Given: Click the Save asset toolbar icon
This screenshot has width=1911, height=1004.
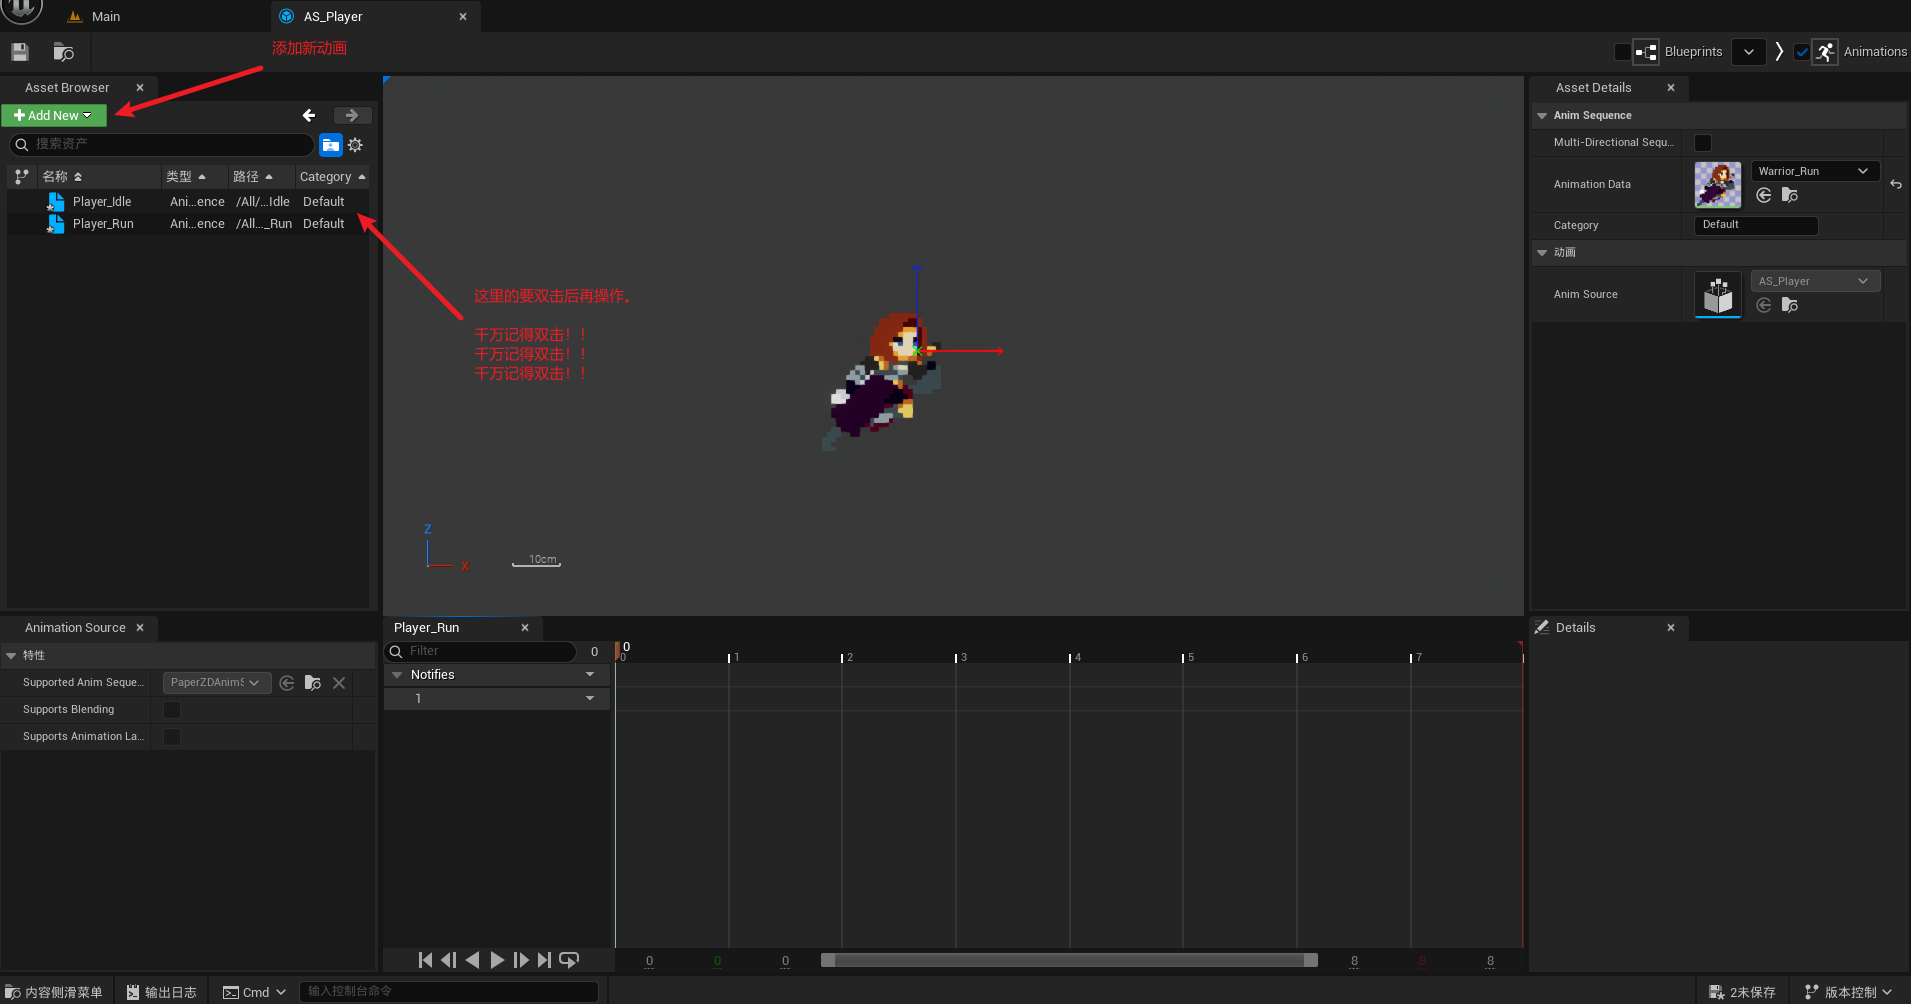Looking at the screenshot, I should [x=20, y=52].
